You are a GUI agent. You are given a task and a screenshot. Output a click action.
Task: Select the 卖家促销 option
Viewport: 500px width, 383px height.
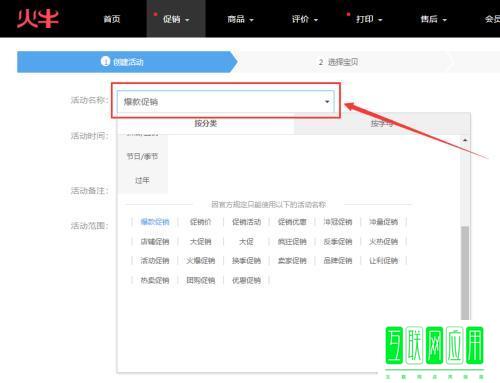292,260
